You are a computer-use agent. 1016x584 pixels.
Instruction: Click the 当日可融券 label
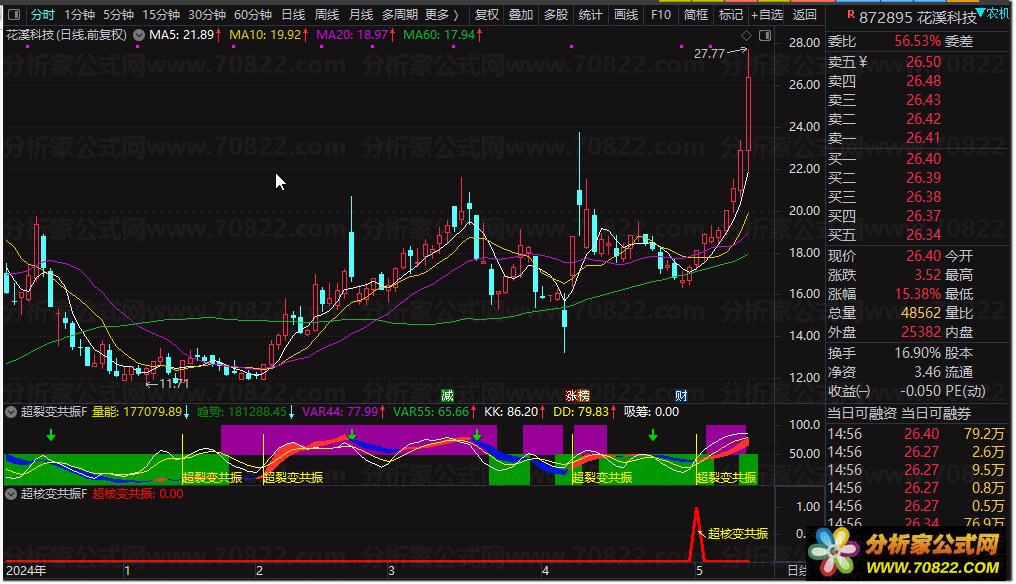click(936, 414)
